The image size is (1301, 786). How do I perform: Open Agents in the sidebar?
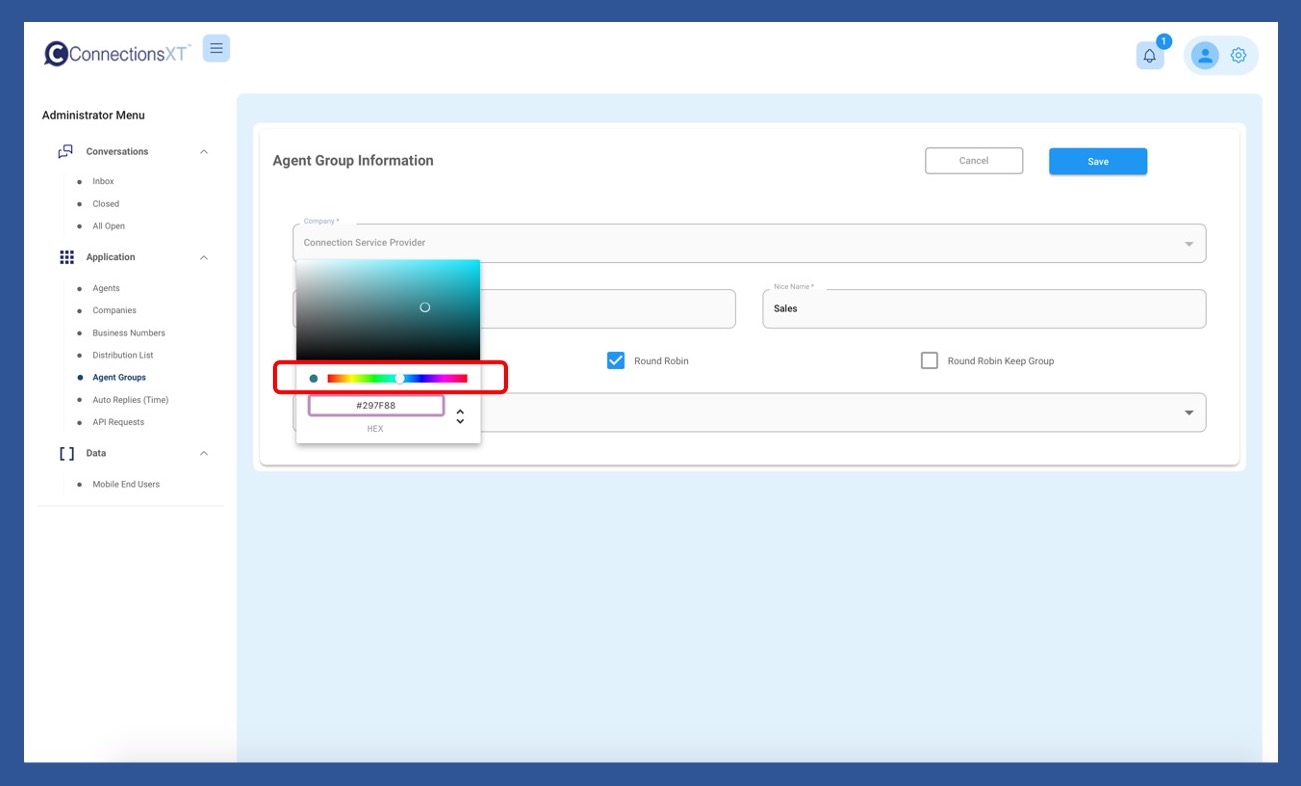pos(106,289)
